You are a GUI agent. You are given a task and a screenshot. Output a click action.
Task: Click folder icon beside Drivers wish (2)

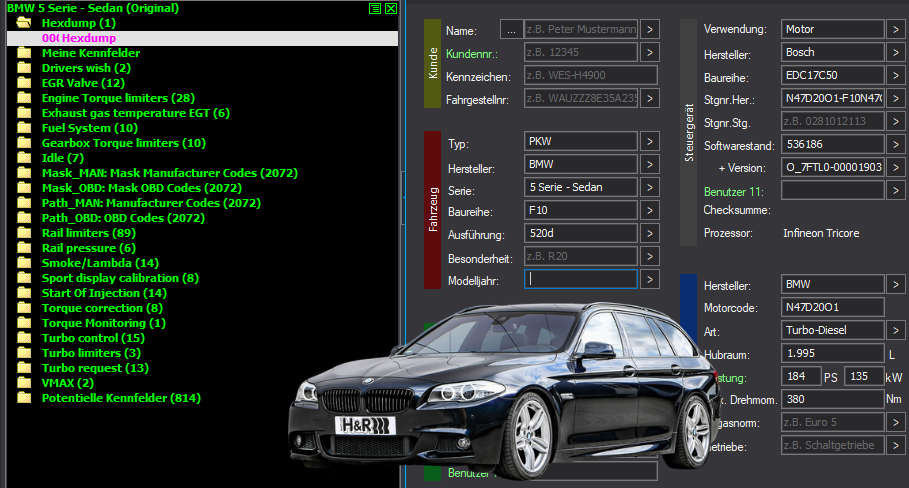[x=24, y=68]
